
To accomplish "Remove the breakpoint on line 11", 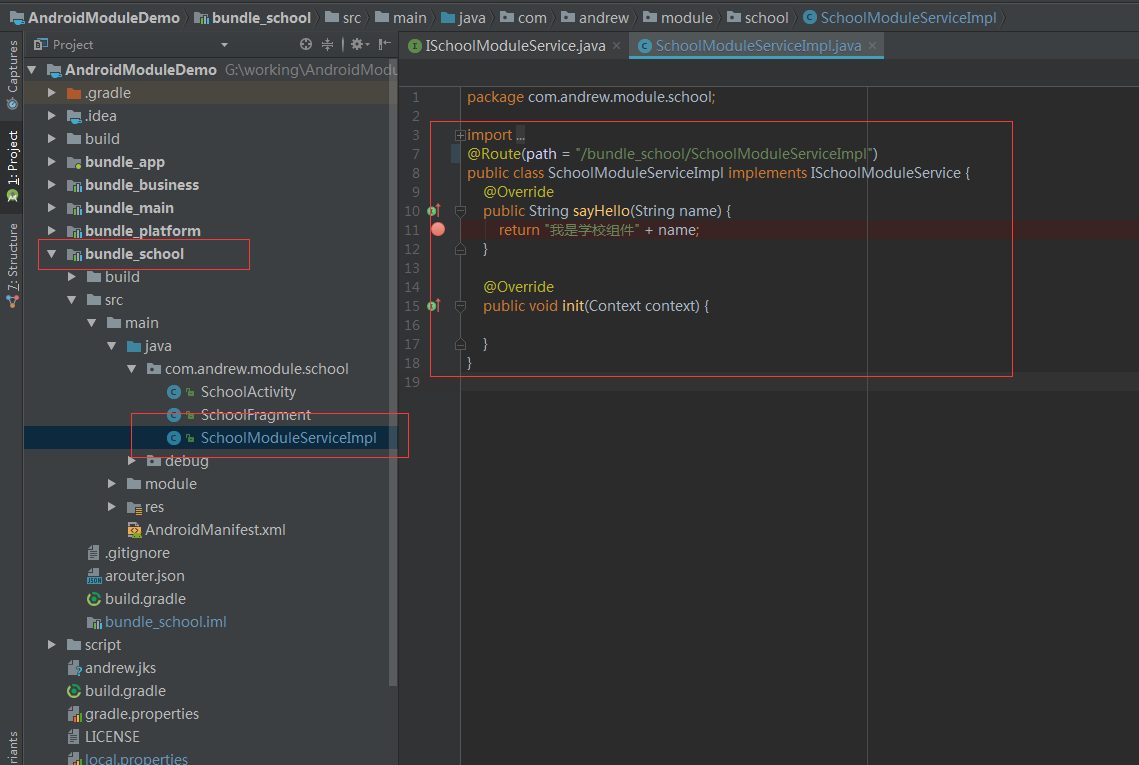I will pos(438,230).
